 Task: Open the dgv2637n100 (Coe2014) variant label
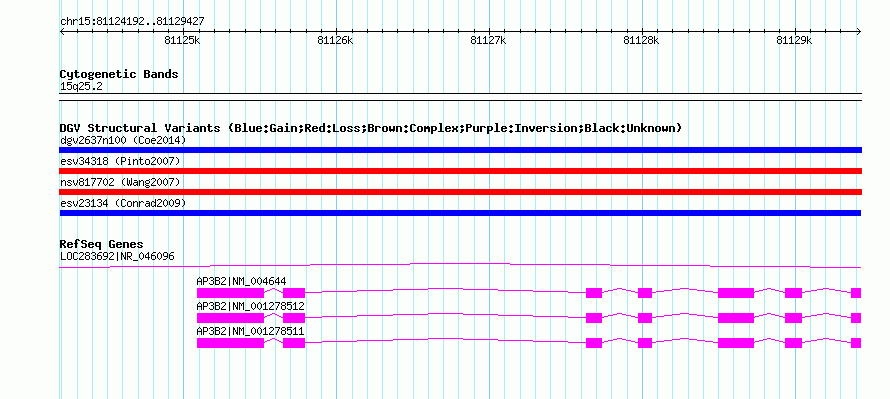coord(123,140)
